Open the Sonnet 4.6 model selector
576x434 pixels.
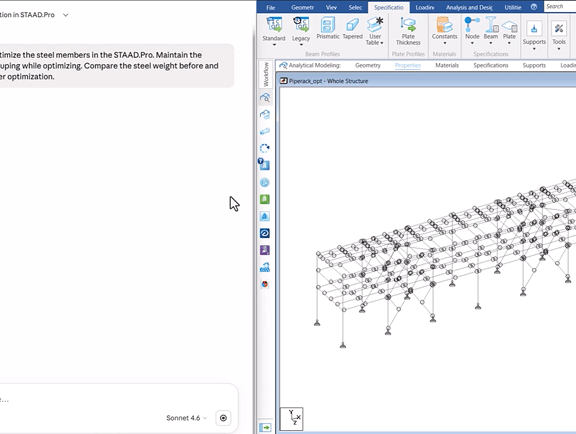pyautogui.click(x=187, y=418)
